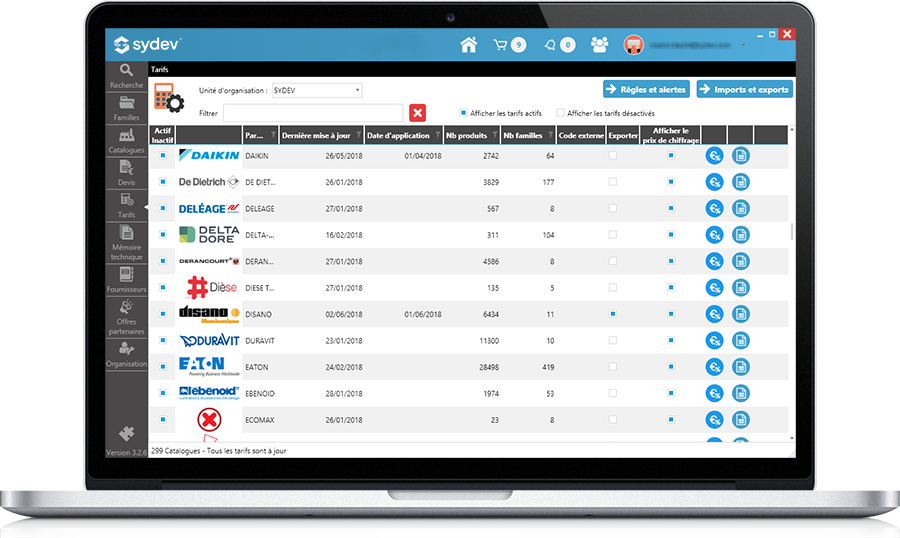The height and width of the screenshot is (538, 900).
Task: Toggle Actif checkbox for DAIKIN row
Action: pyautogui.click(x=163, y=155)
